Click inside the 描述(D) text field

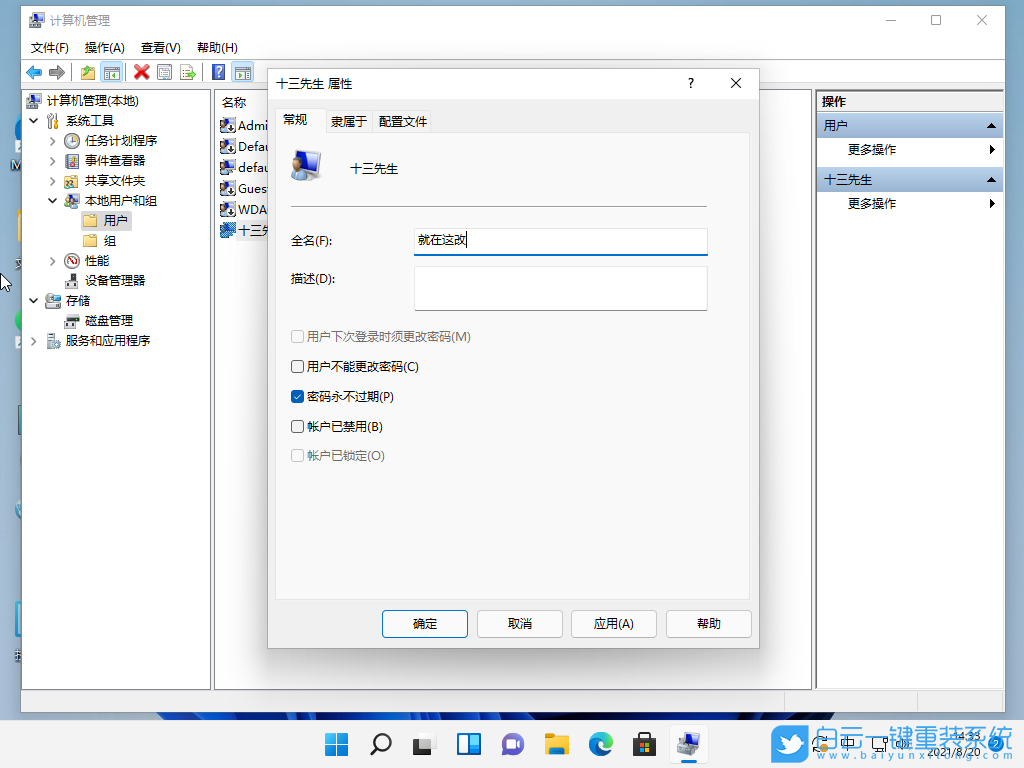pyautogui.click(x=560, y=289)
